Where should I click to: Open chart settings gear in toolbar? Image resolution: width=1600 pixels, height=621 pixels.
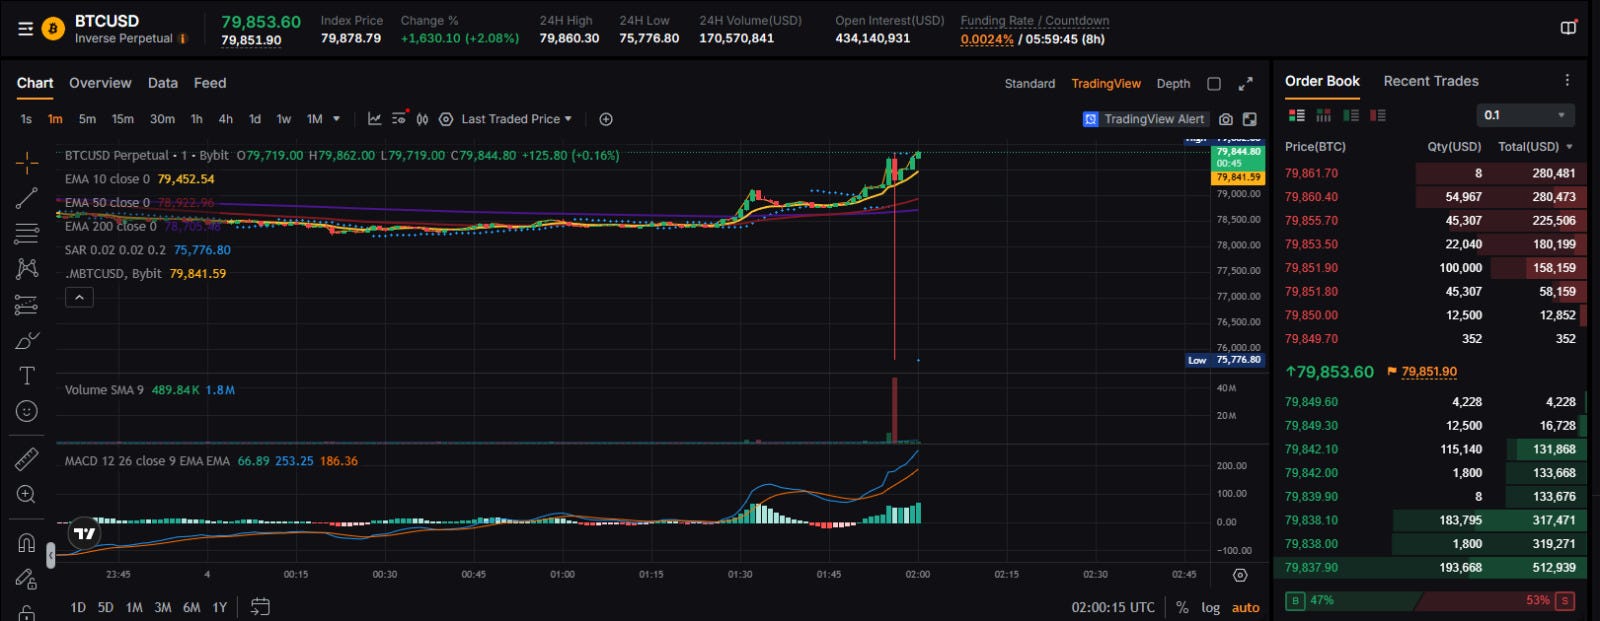[x=446, y=119]
